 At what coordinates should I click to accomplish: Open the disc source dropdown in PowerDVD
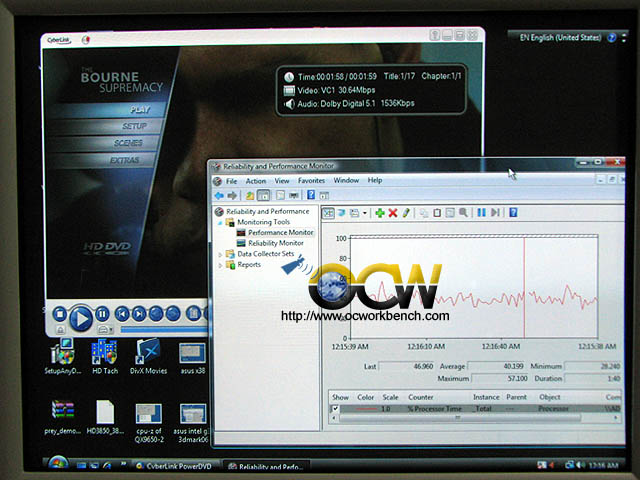point(105,329)
